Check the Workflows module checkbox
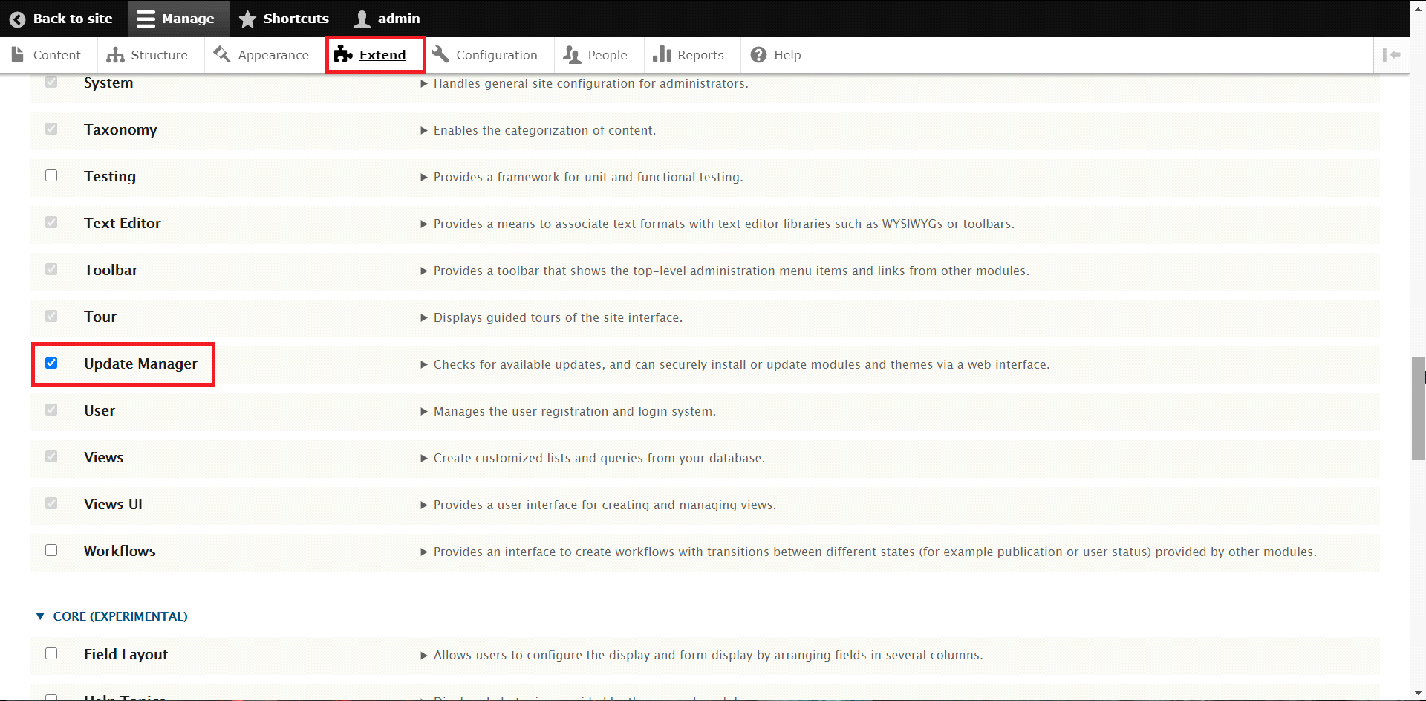This screenshot has width=1426, height=701. [51, 550]
